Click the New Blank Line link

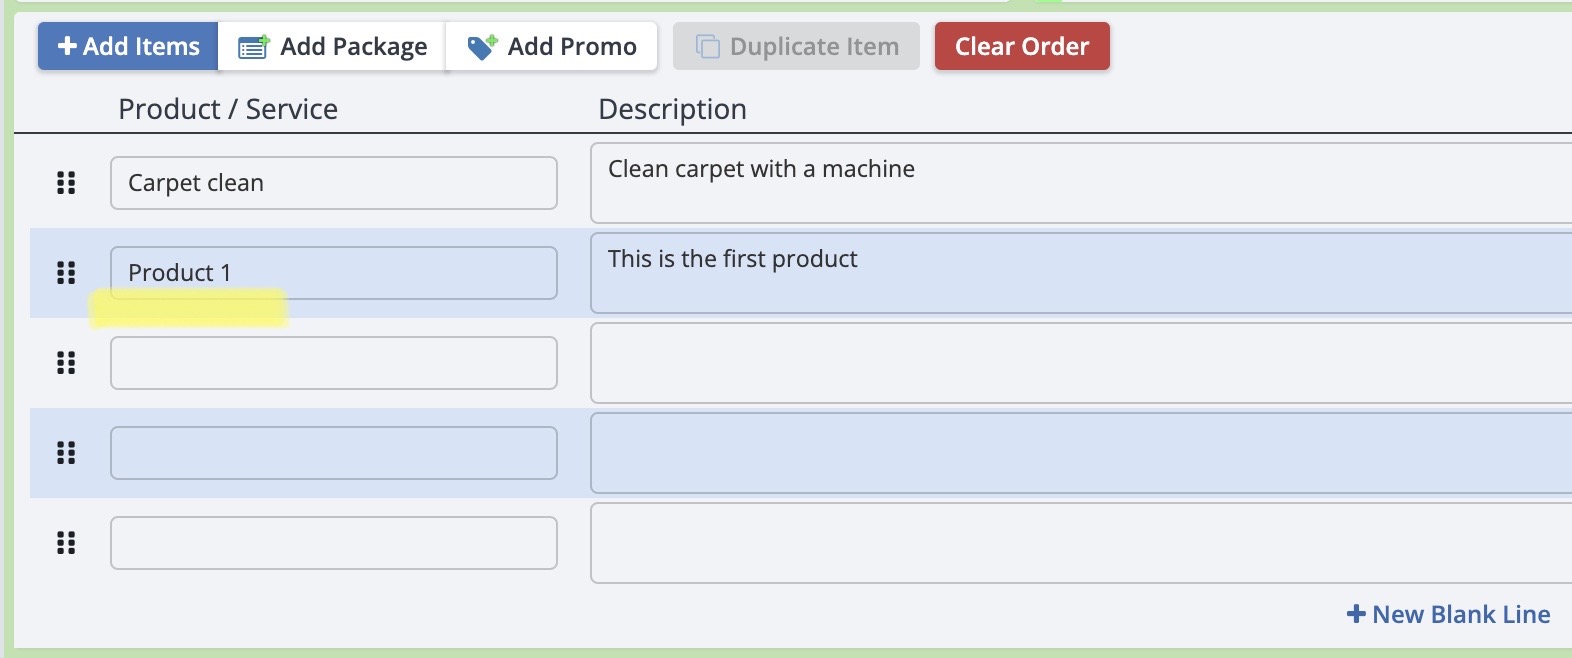1449,614
